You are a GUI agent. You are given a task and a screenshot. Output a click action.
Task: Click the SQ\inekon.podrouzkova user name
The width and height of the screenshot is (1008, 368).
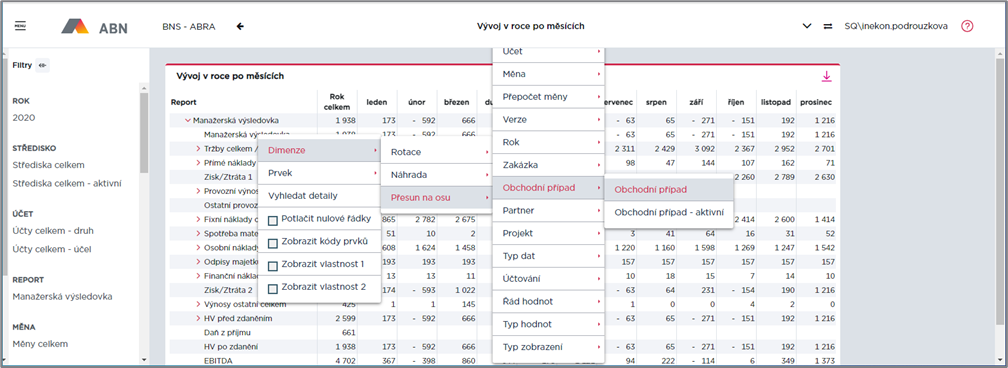[x=896, y=26]
